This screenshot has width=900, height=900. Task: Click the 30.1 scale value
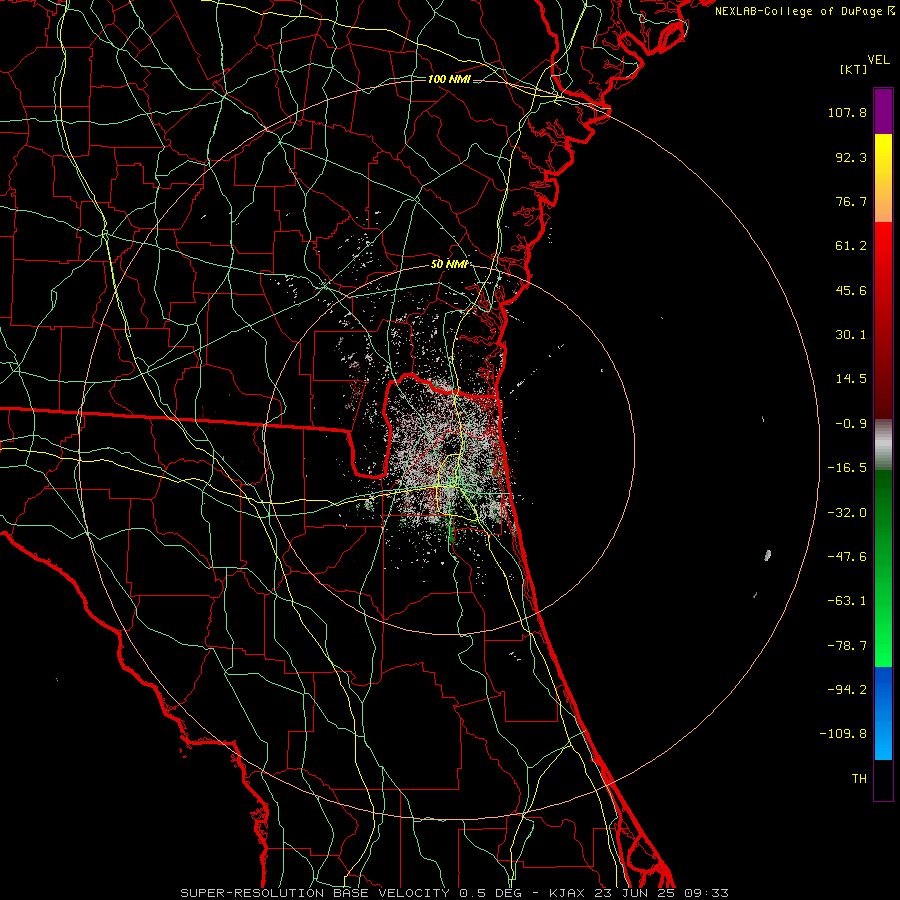pyautogui.click(x=851, y=335)
